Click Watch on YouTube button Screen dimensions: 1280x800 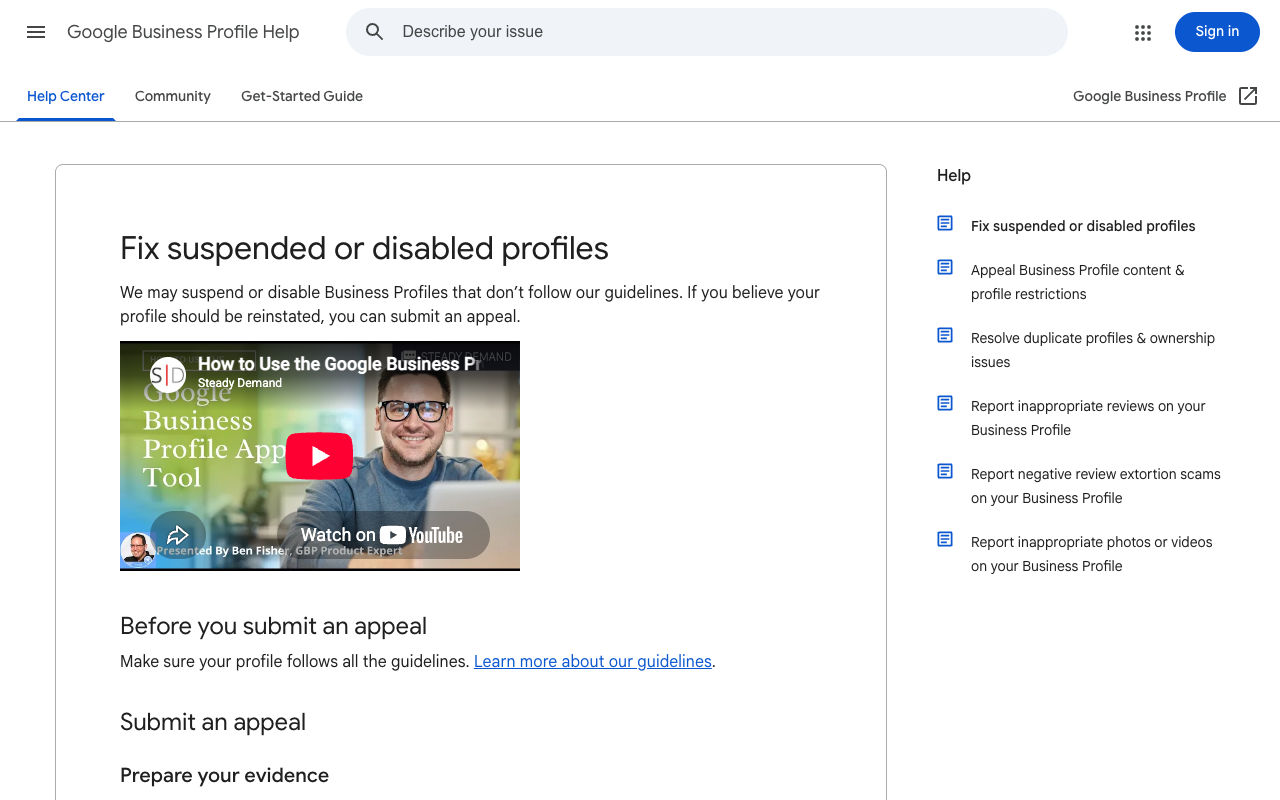point(383,535)
